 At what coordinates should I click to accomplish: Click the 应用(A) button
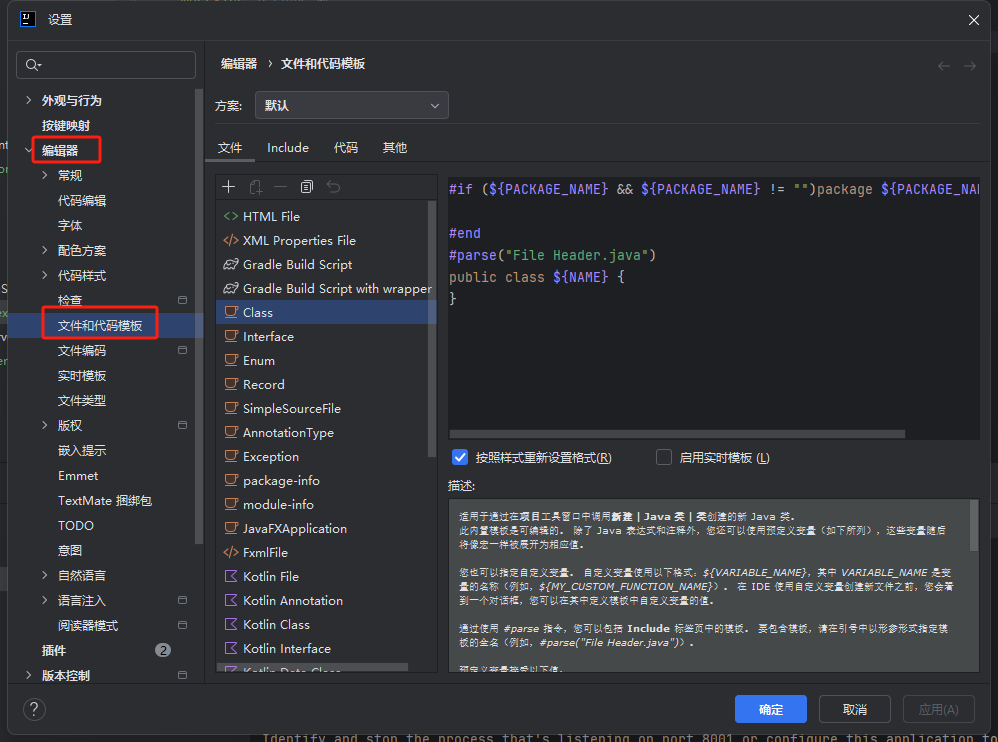coord(939,709)
